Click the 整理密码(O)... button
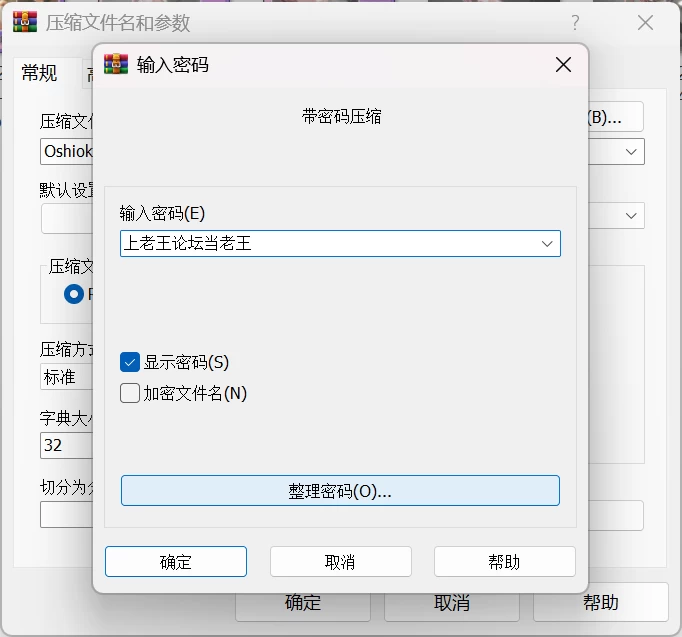The height and width of the screenshot is (637, 682). 340,490
